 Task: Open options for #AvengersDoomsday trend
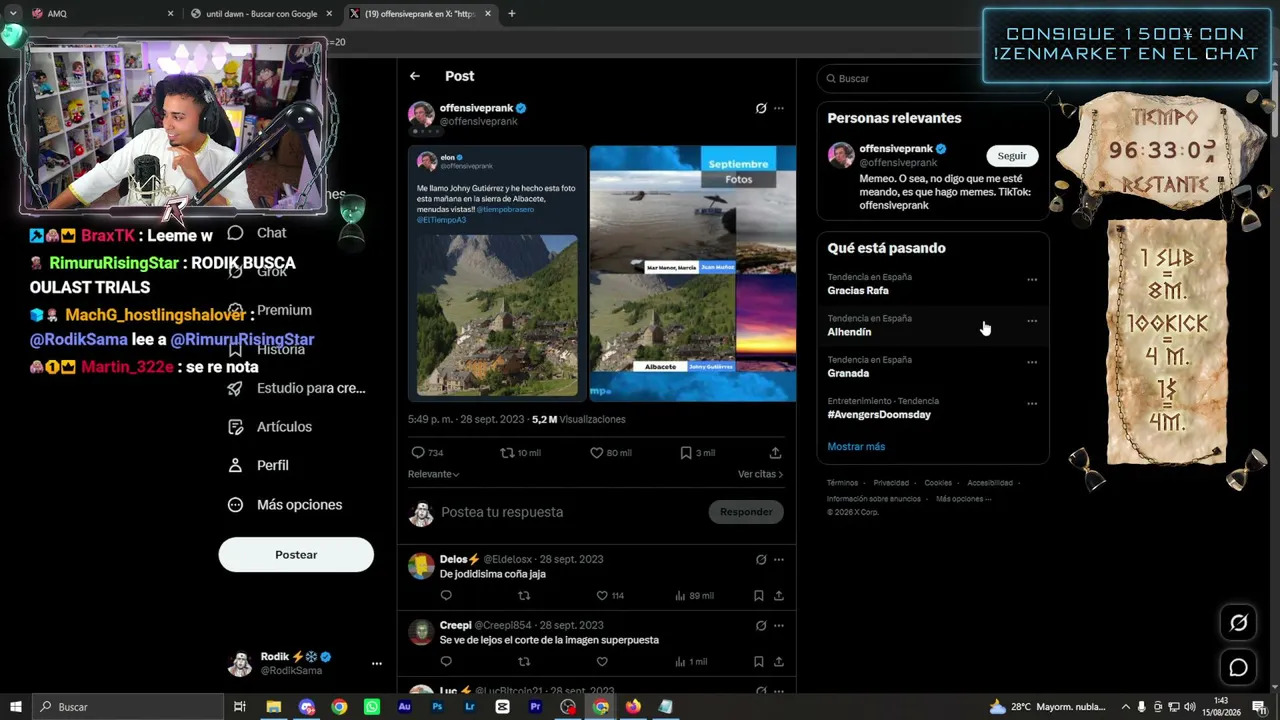pos(1032,404)
